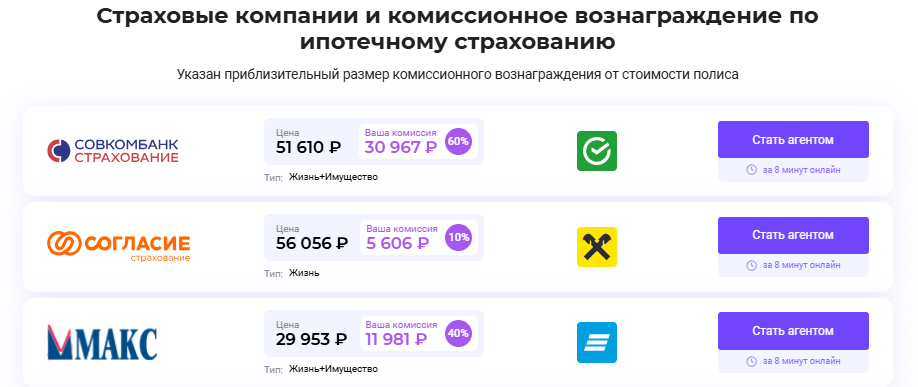Open the Soglasie Strakhovanie logo

(x=119, y=246)
